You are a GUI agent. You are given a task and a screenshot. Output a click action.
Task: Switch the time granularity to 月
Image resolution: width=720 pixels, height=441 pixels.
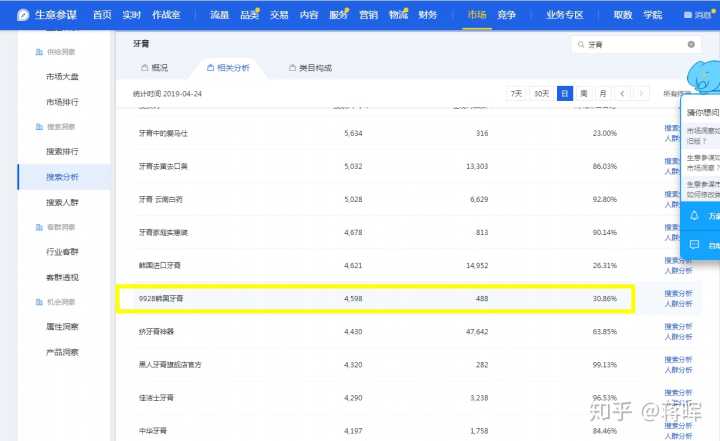click(x=602, y=93)
